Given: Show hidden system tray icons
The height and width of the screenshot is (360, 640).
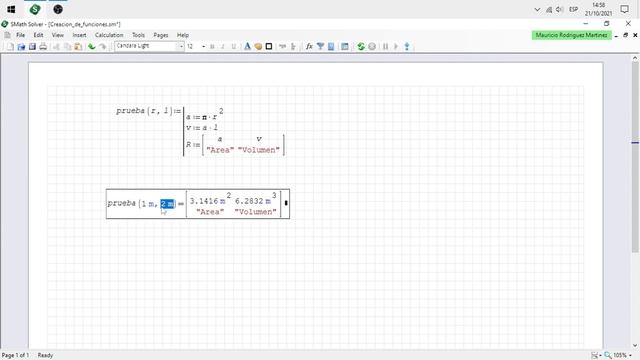Looking at the screenshot, I should click(537, 9).
